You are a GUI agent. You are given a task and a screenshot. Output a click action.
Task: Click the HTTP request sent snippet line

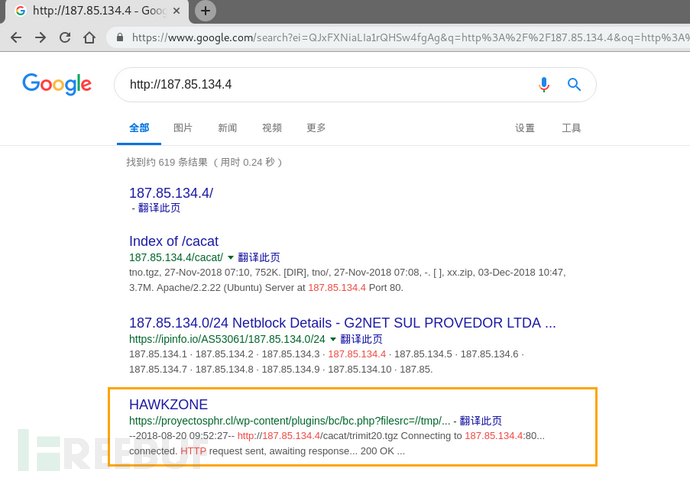267,451
